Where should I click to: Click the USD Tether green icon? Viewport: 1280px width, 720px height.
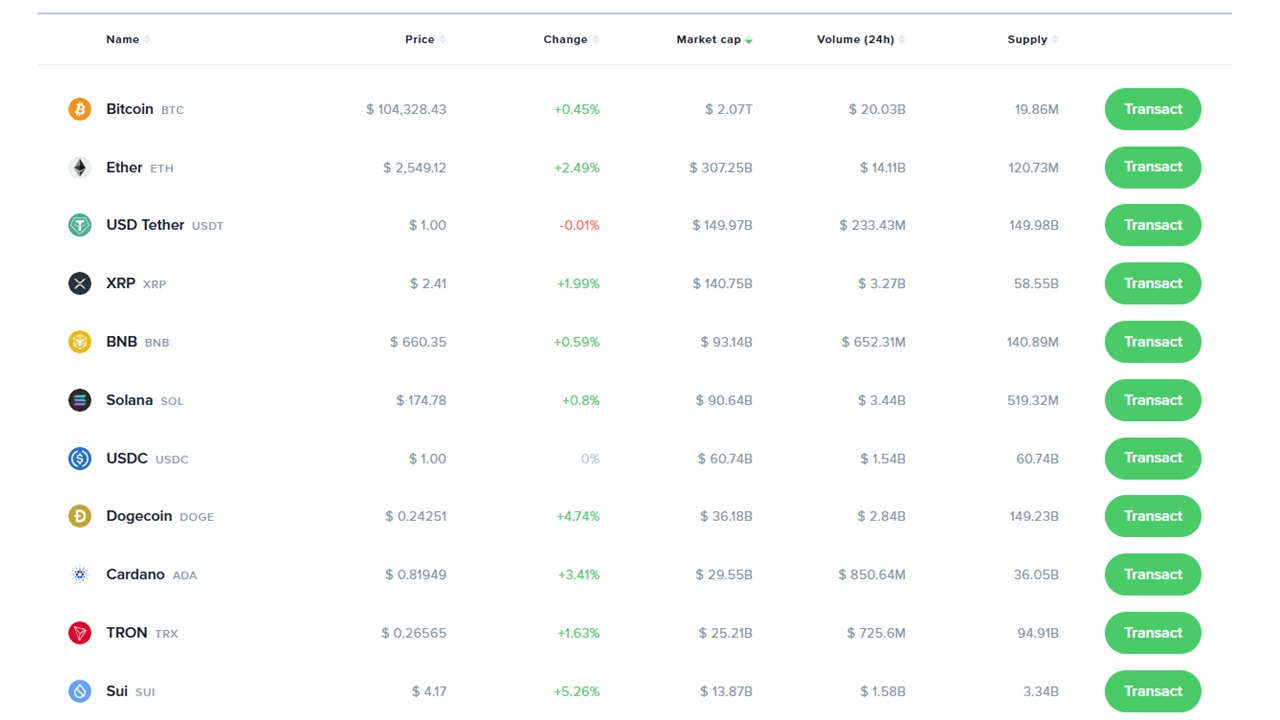point(79,225)
